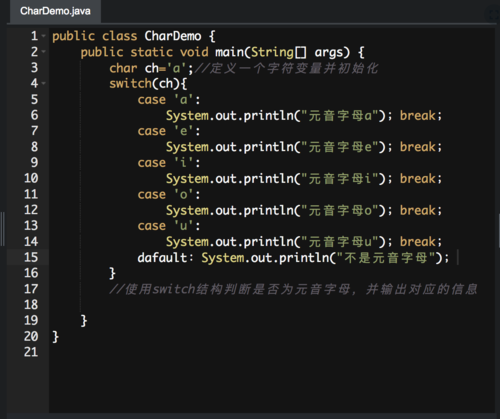Click 'char' keyword on line 3
The height and width of the screenshot is (419, 500).
[123, 68]
